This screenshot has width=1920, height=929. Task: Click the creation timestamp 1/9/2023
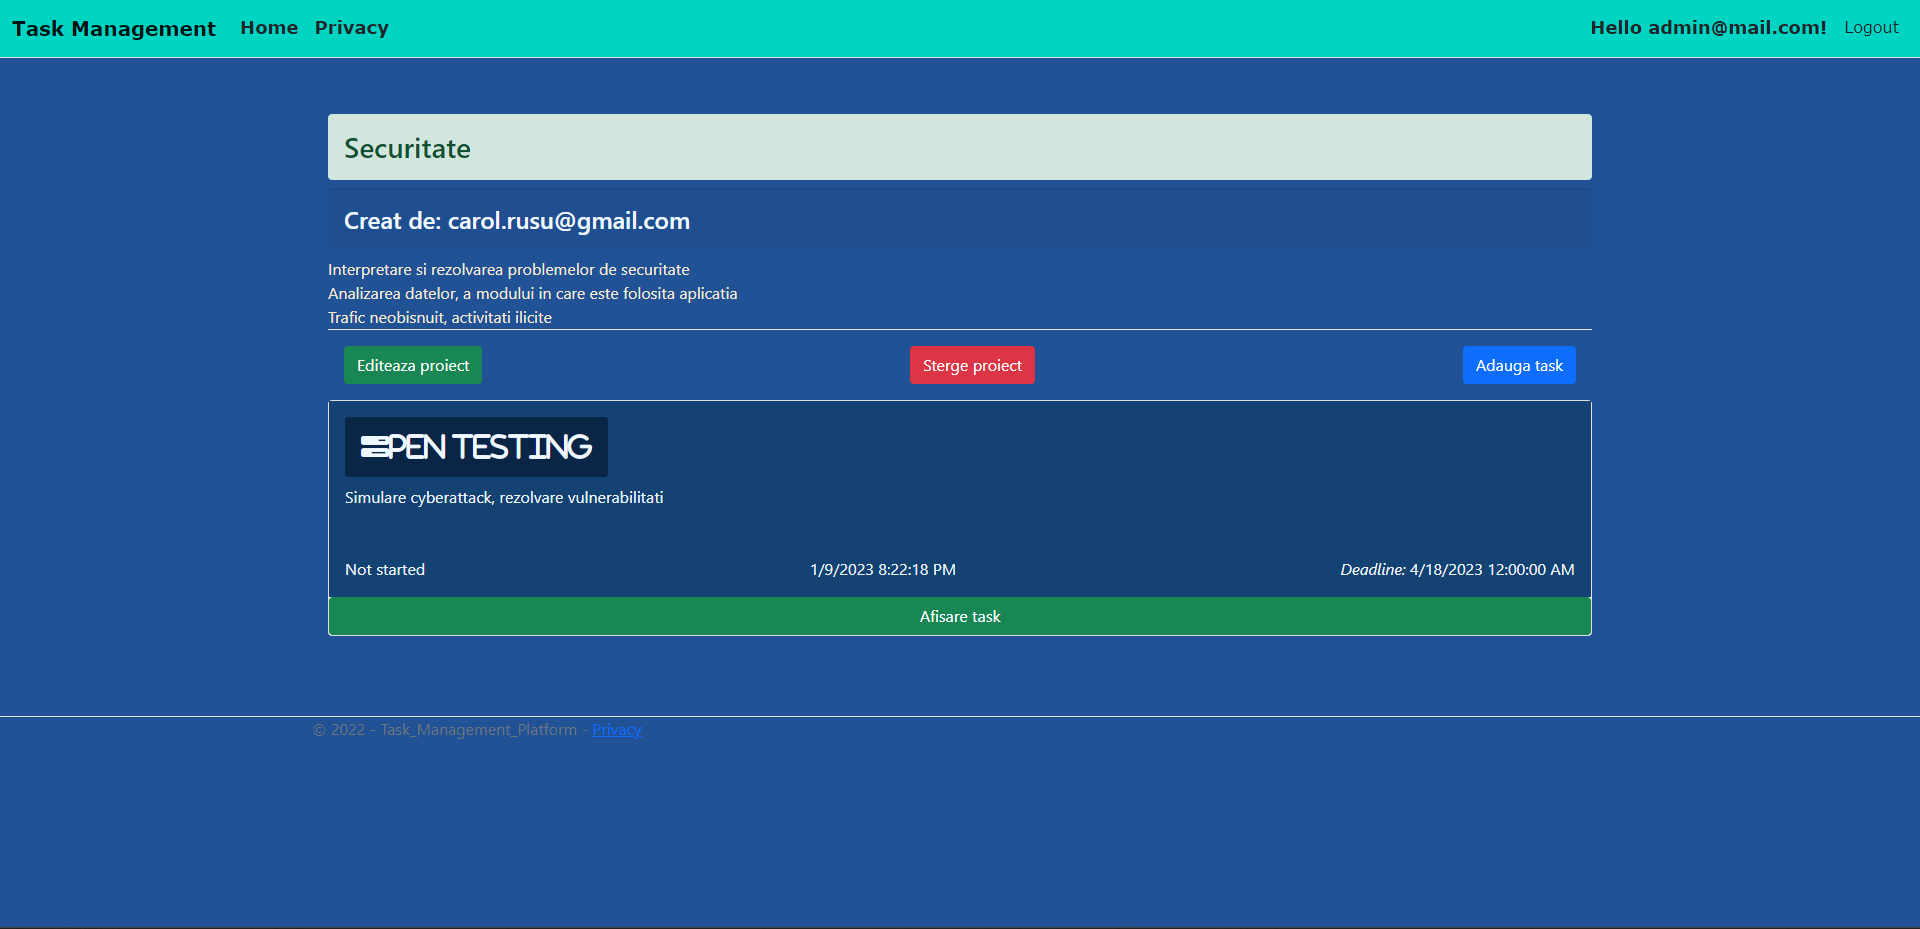click(882, 569)
